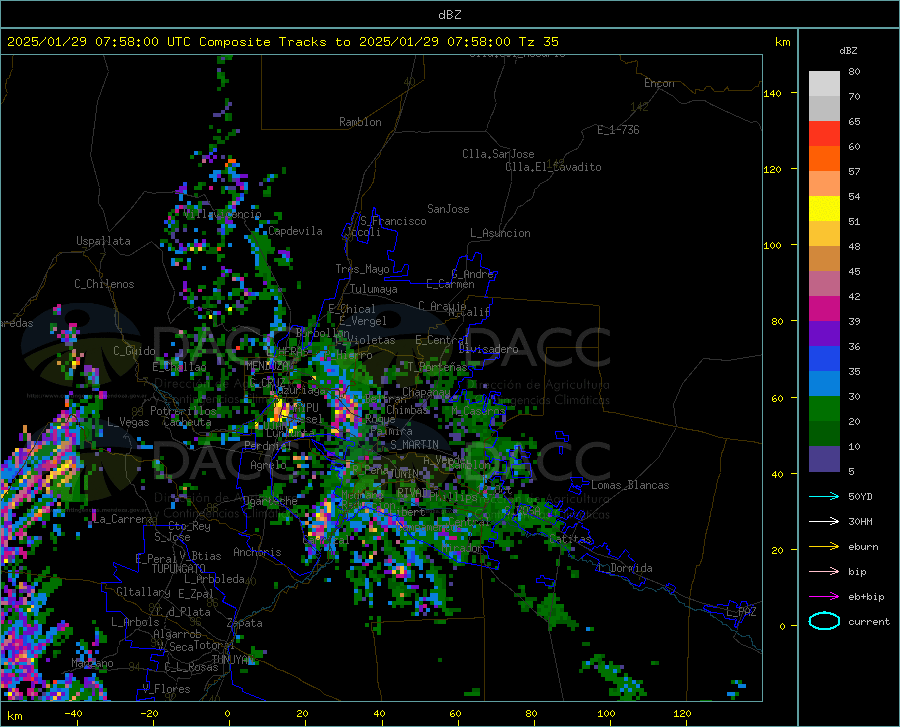This screenshot has width=900, height=727.
Task: Select the bright yellow legend swatch
Action: [x=824, y=209]
